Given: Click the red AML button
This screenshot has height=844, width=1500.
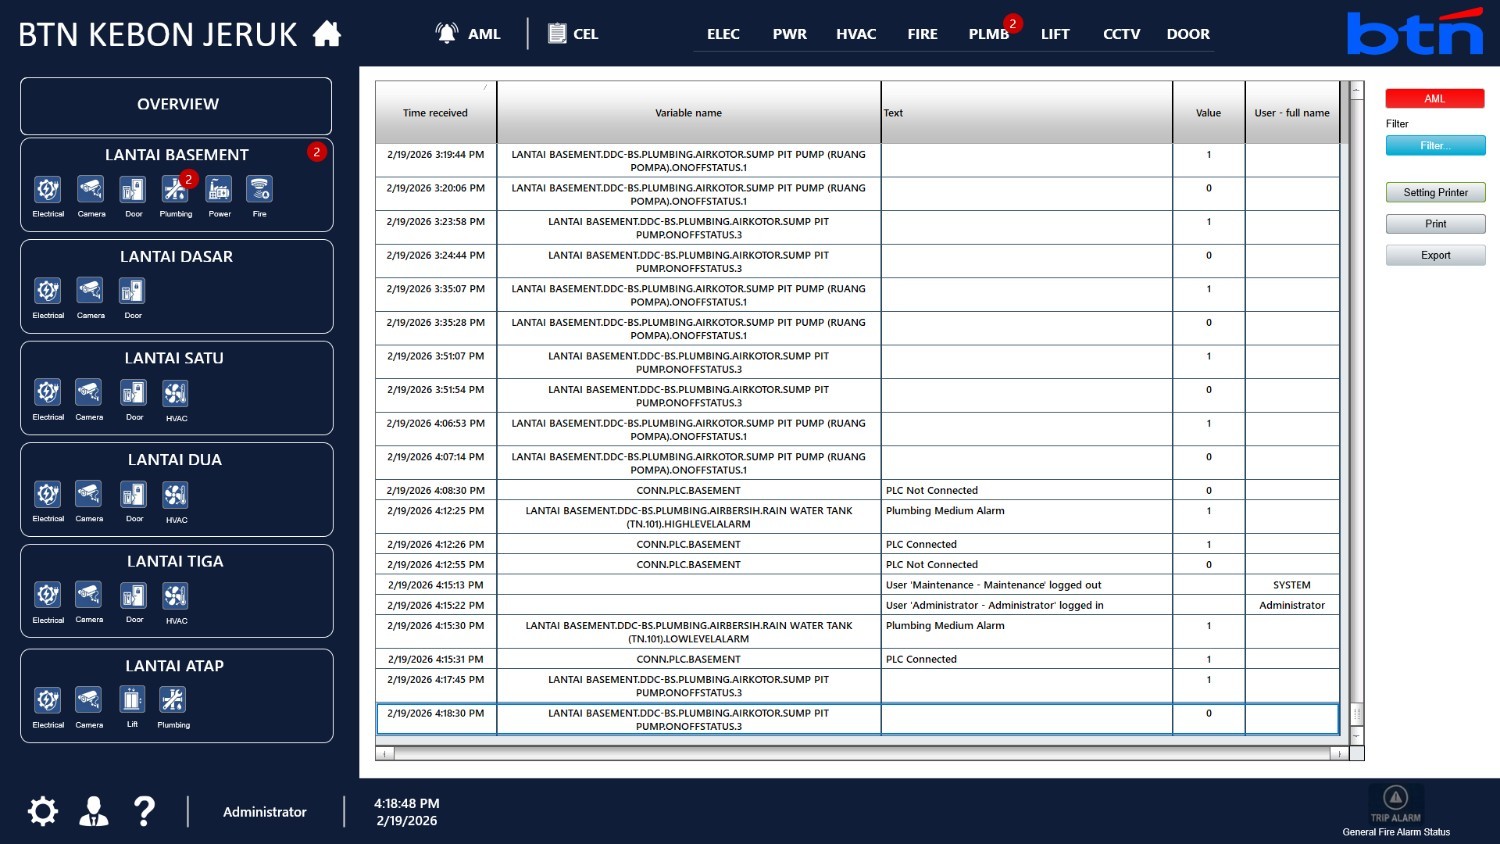Looking at the screenshot, I should click(1435, 99).
